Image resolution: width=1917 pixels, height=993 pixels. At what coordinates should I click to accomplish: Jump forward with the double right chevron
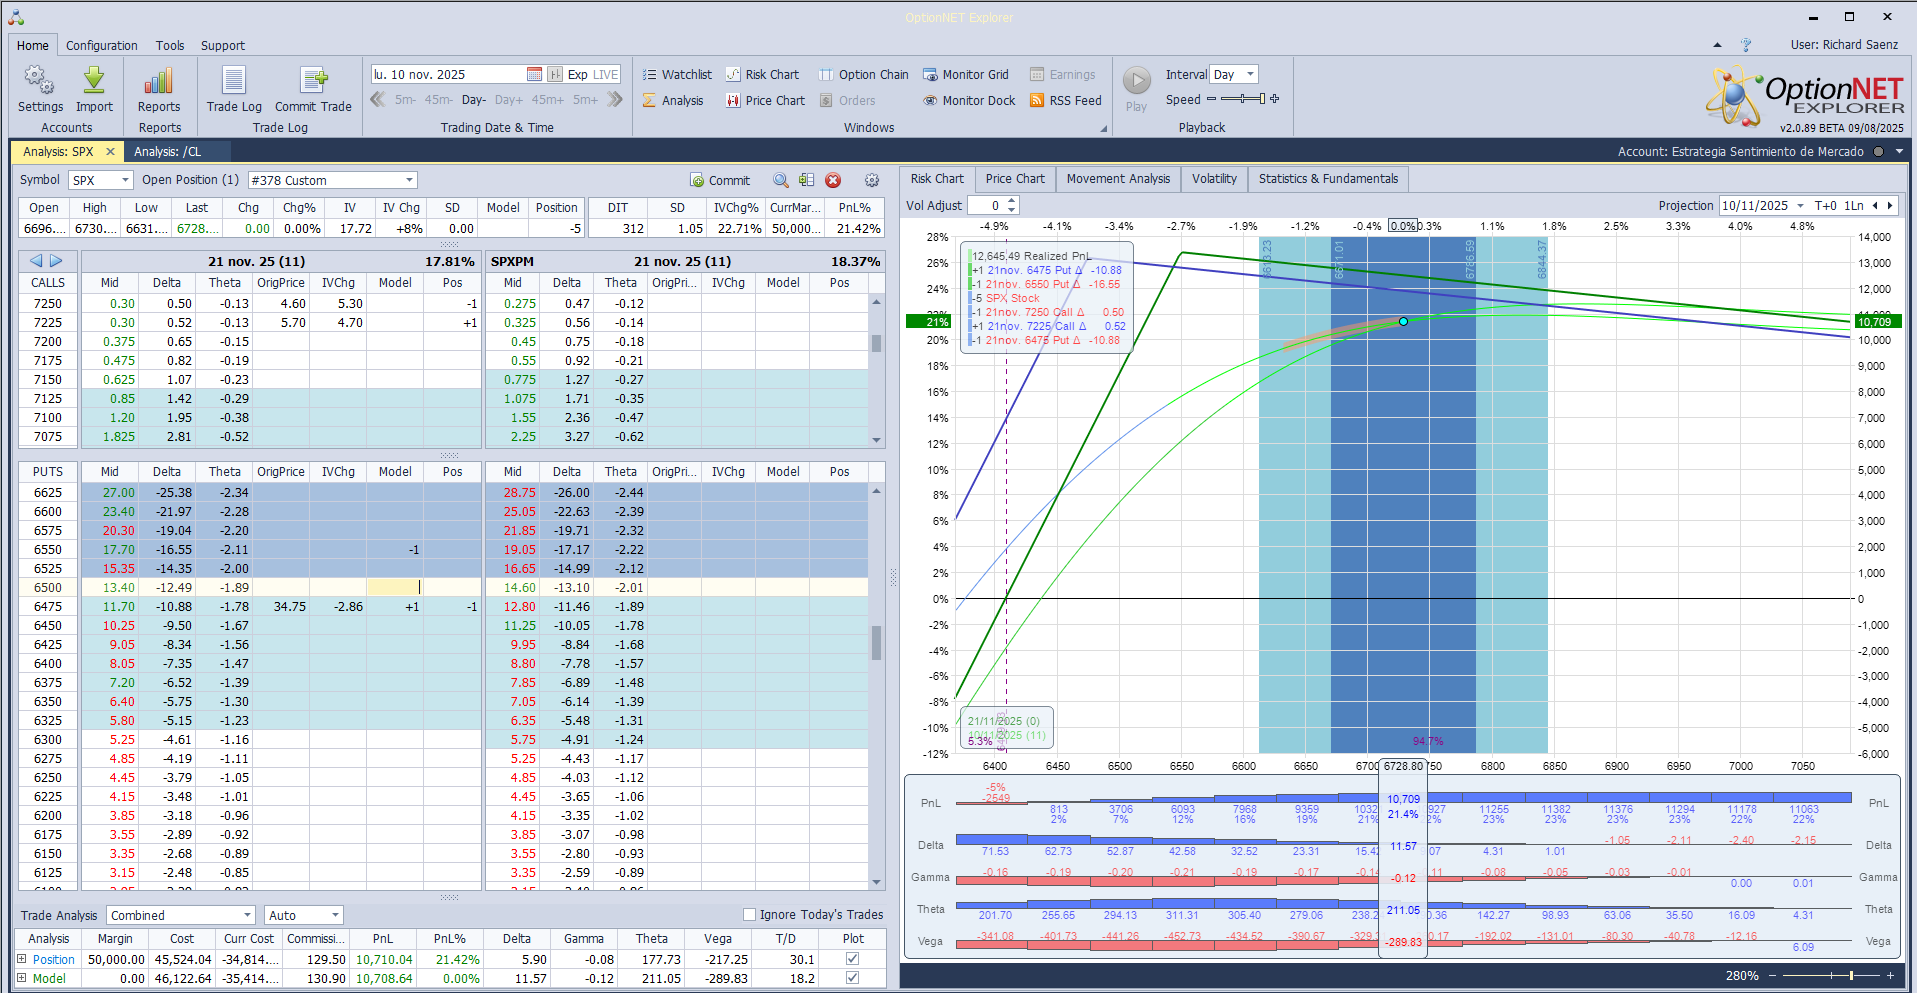tap(615, 99)
